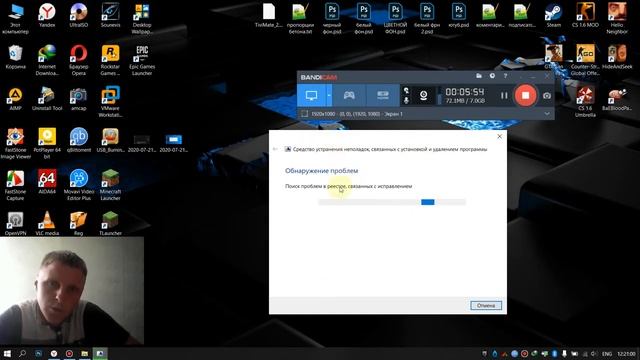
Task: Take a screenshot with Bandicam camera icon
Action: coord(547,96)
